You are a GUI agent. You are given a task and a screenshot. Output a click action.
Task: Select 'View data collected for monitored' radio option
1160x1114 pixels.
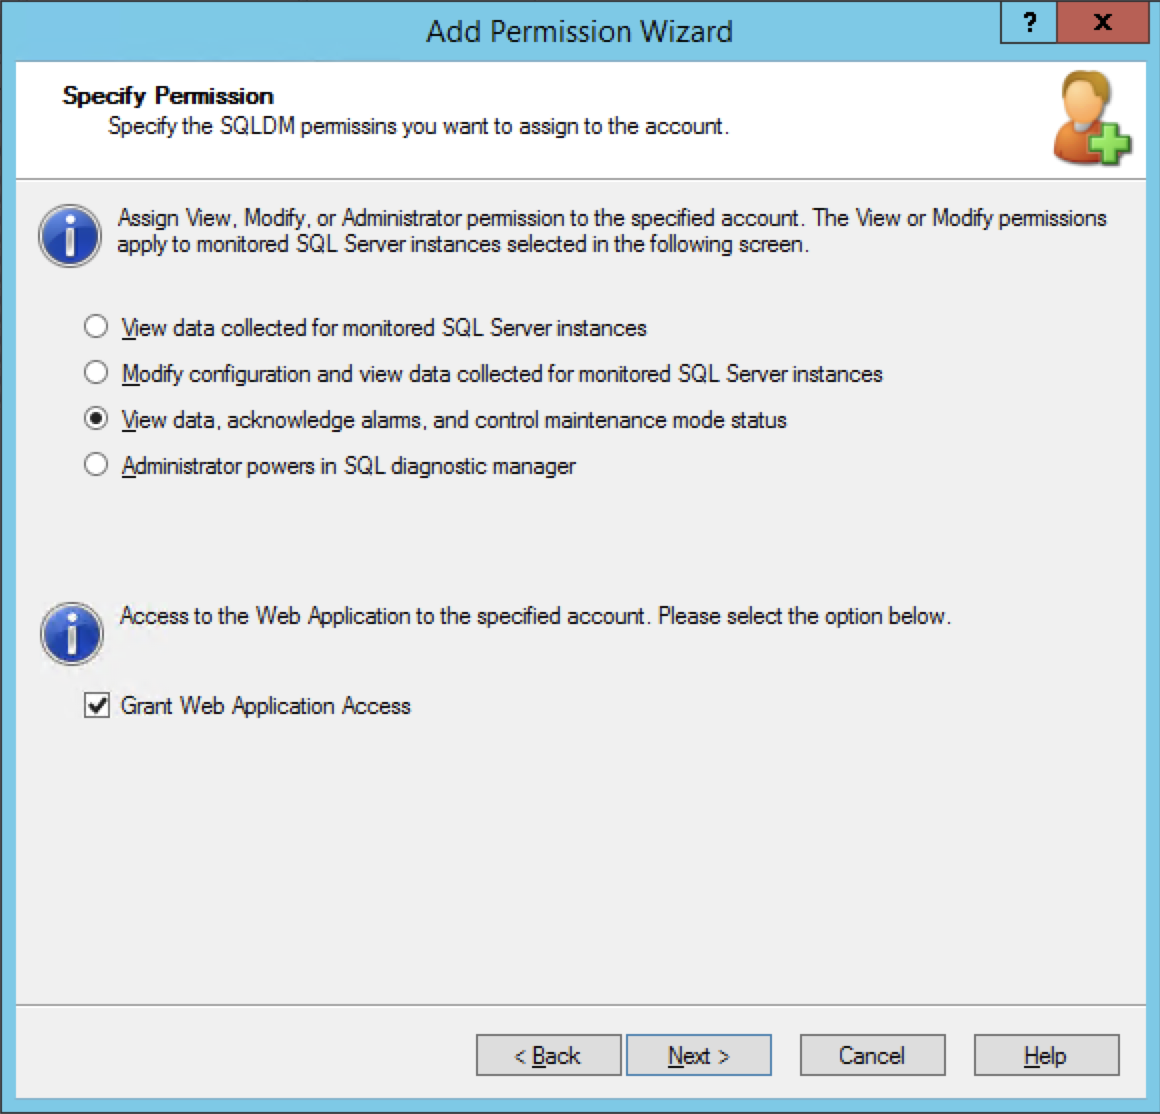(96, 327)
